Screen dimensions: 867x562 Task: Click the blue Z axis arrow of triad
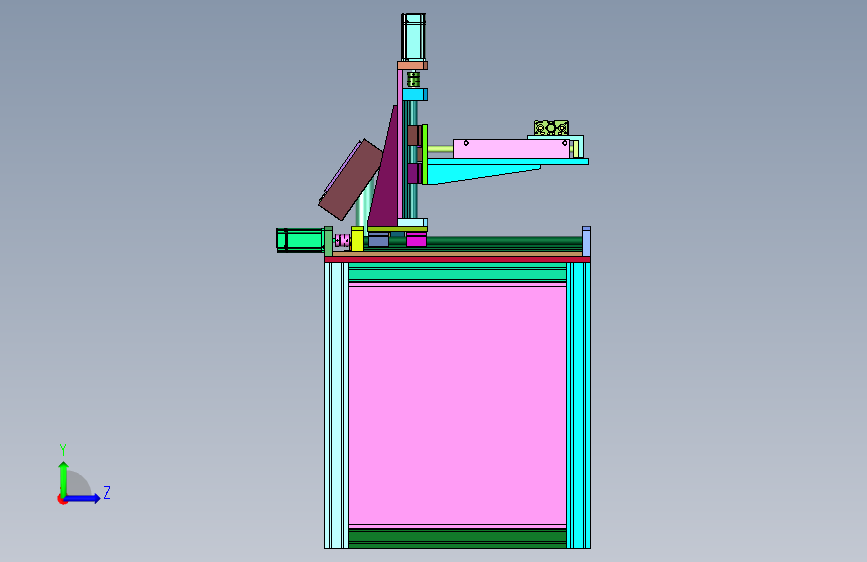point(83,498)
